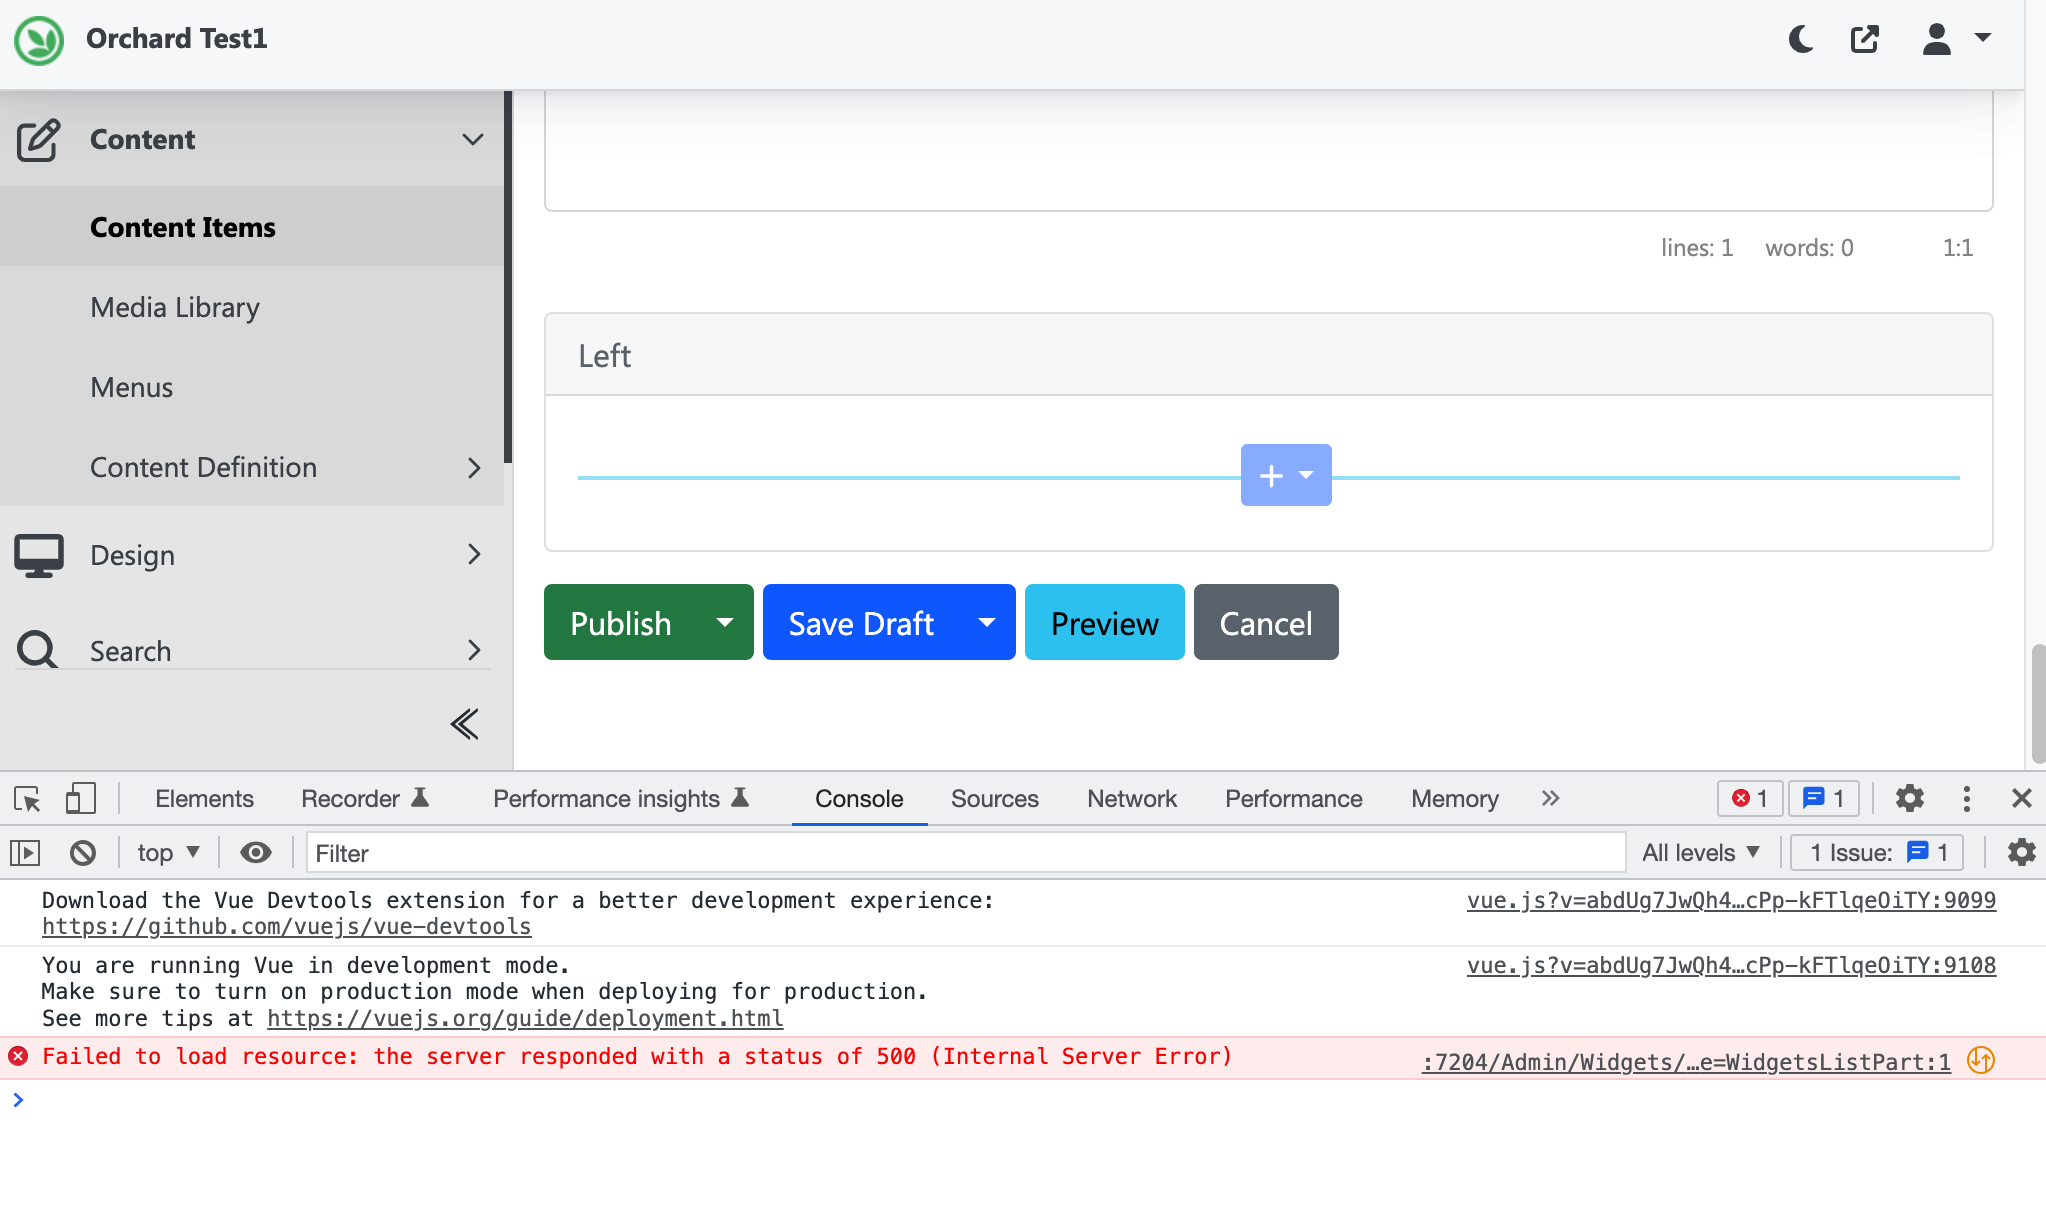Open the site in a new window icon
The height and width of the screenshot is (1224, 2046).
pyautogui.click(x=1865, y=39)
